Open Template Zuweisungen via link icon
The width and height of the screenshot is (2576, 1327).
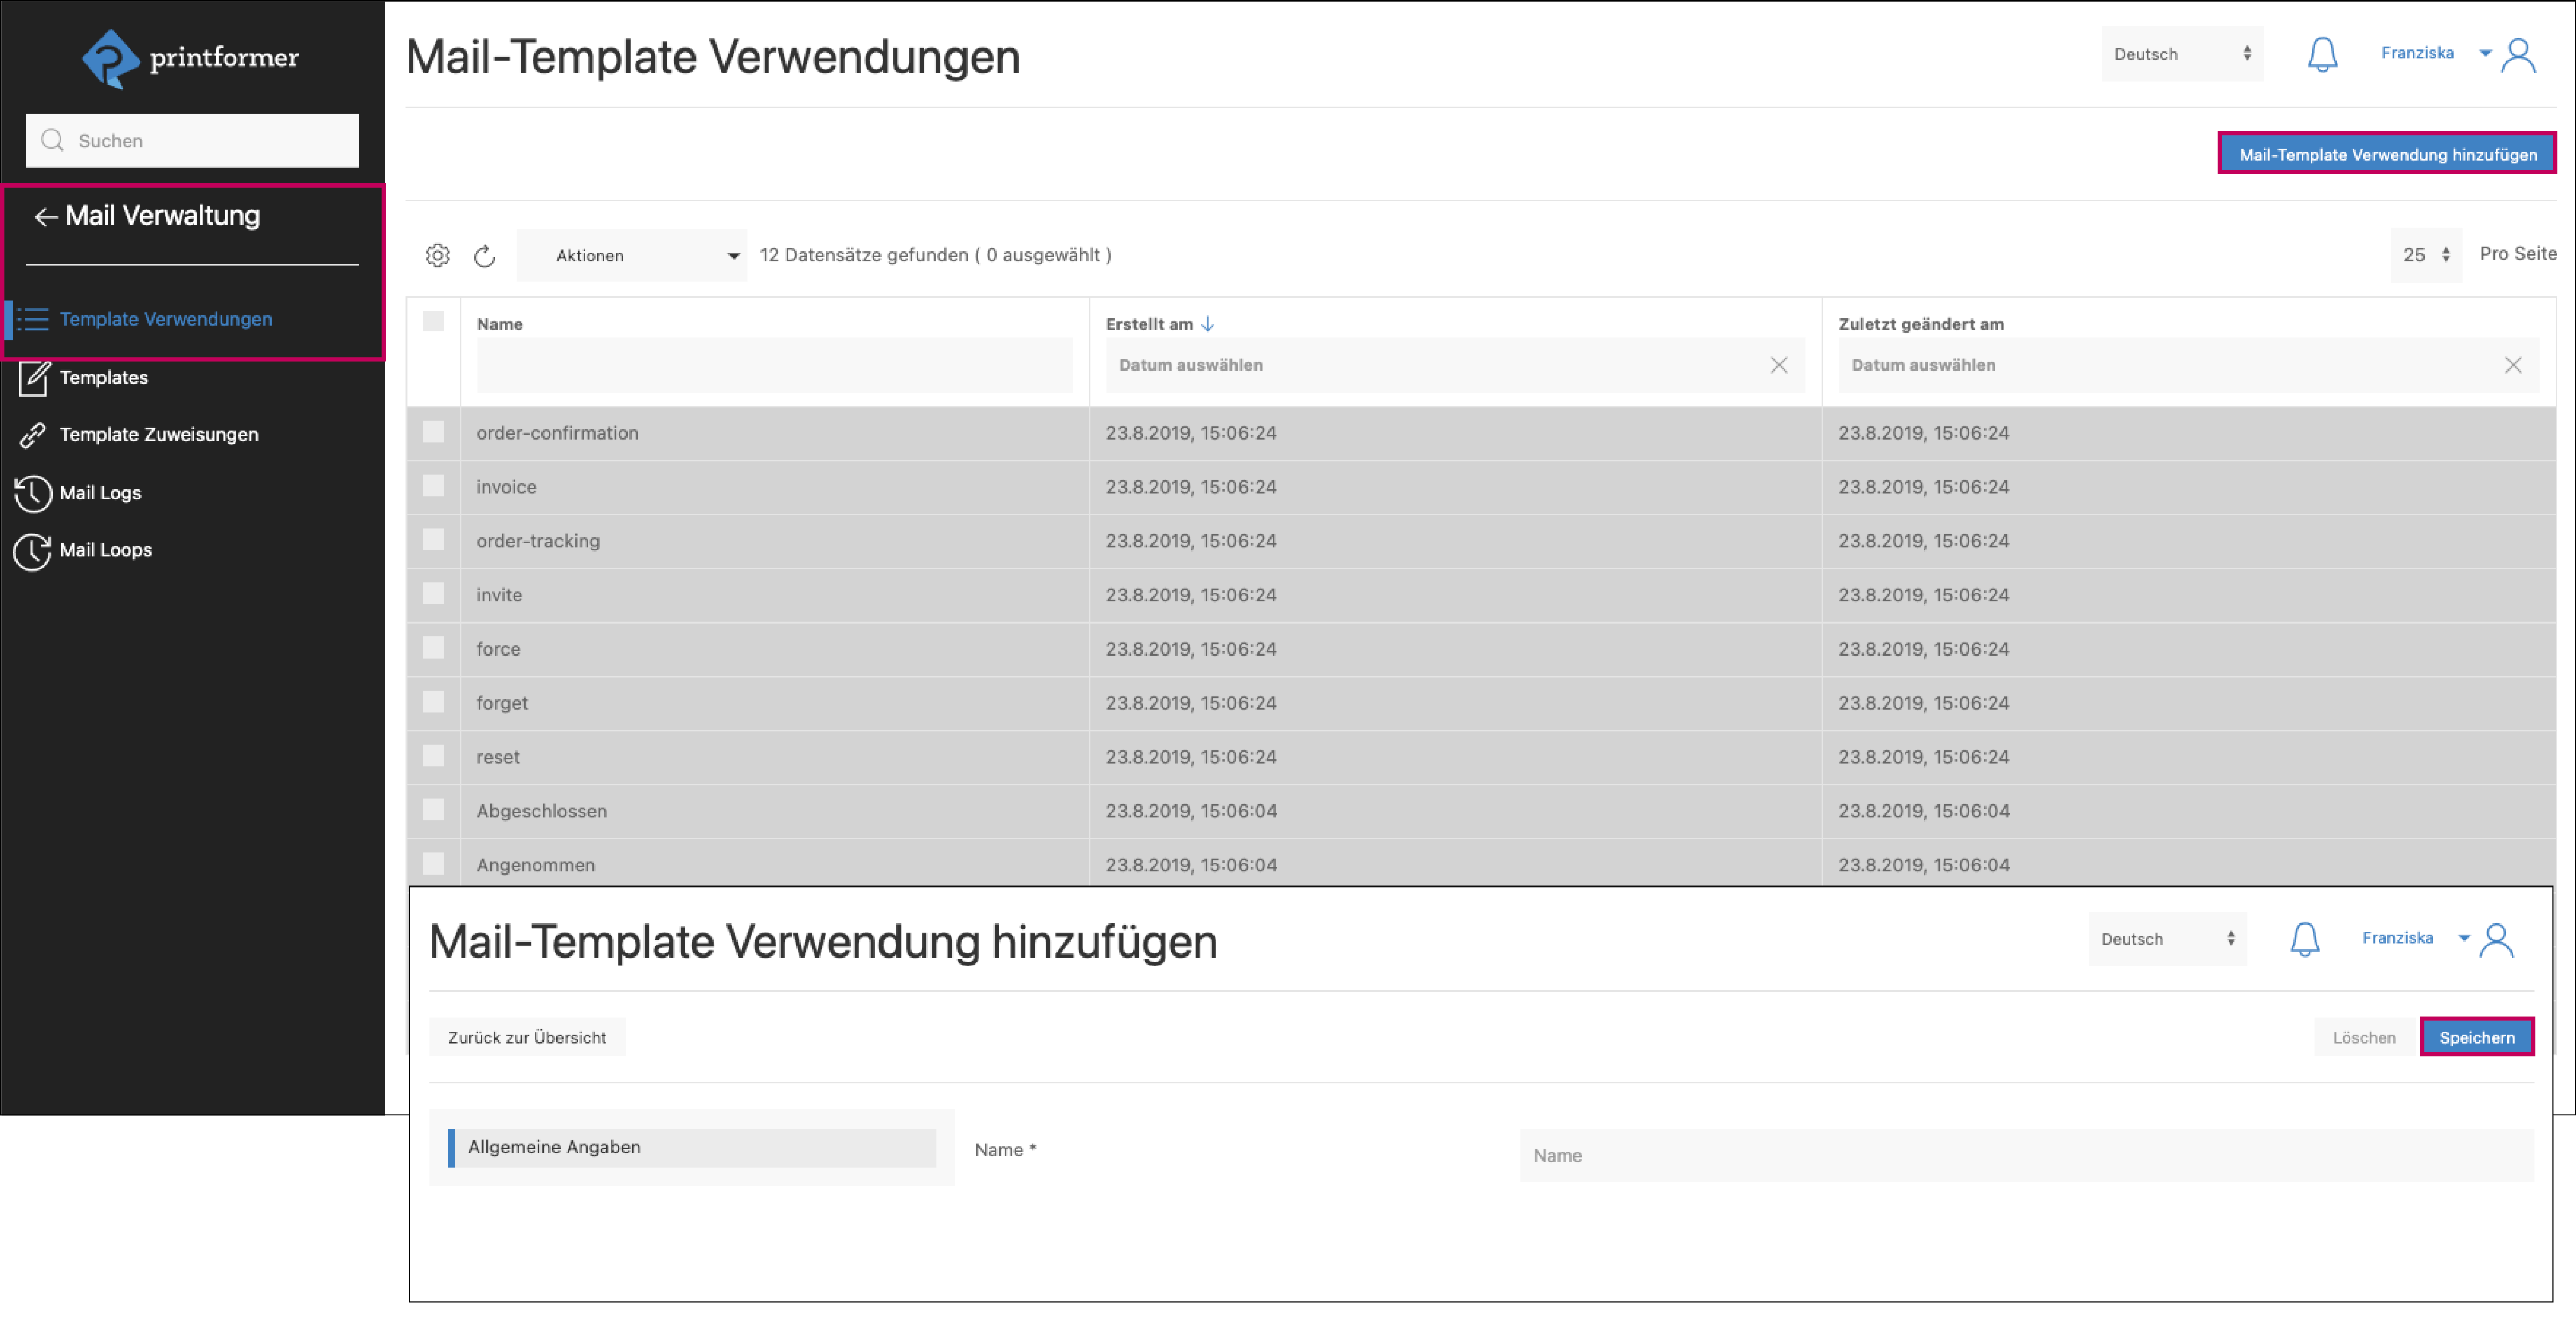tap(33, 434)
